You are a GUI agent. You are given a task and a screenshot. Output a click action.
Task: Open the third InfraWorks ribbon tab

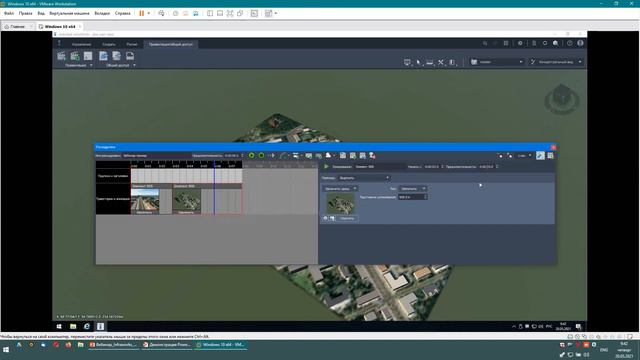click(x=131, y=44)
